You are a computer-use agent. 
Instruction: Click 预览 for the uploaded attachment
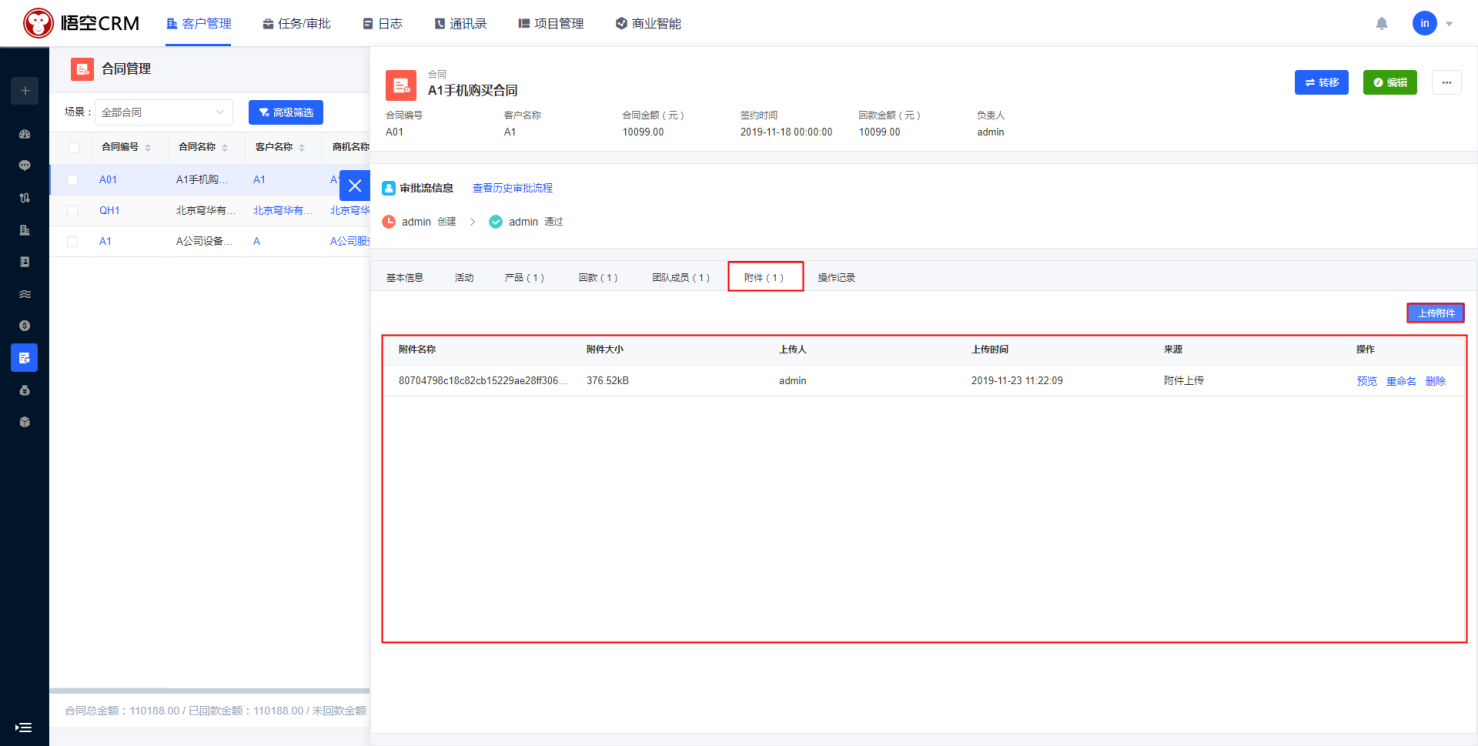point(1366,381)
